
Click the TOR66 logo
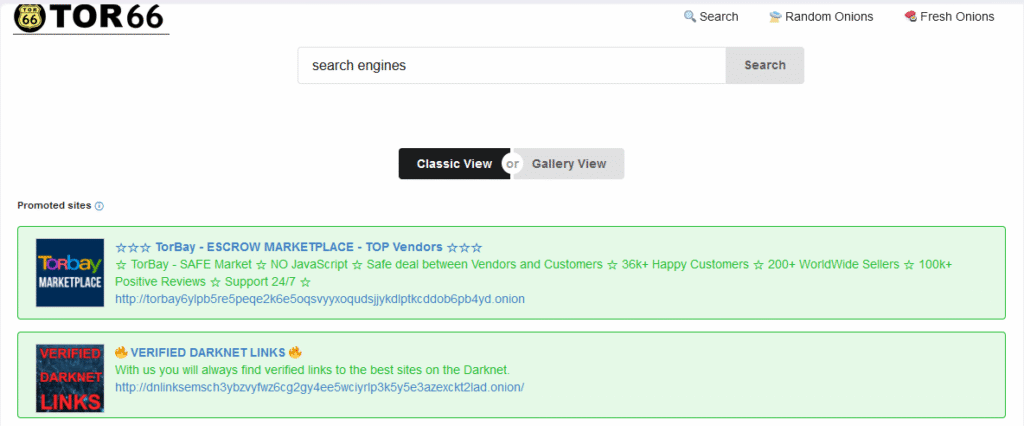pyautogui.click(x=91, y=17)
